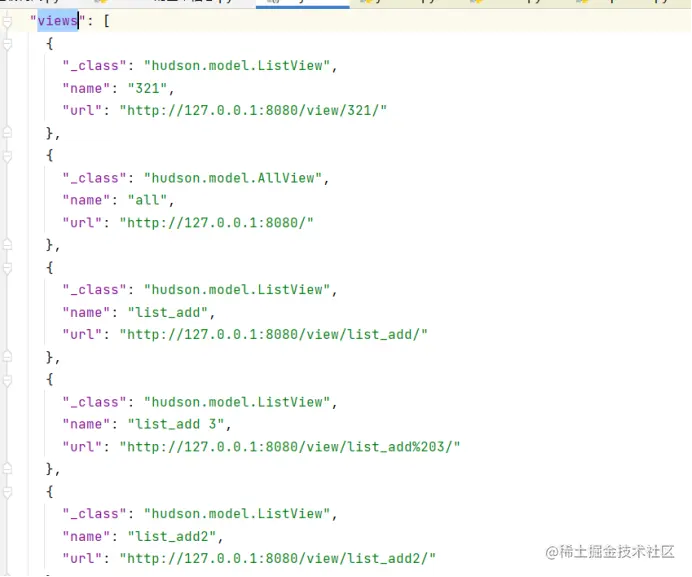Screen dimensions: 692x577
Task: Click the "name" key beside value "list_add2"
Action: tap(86, 536)
